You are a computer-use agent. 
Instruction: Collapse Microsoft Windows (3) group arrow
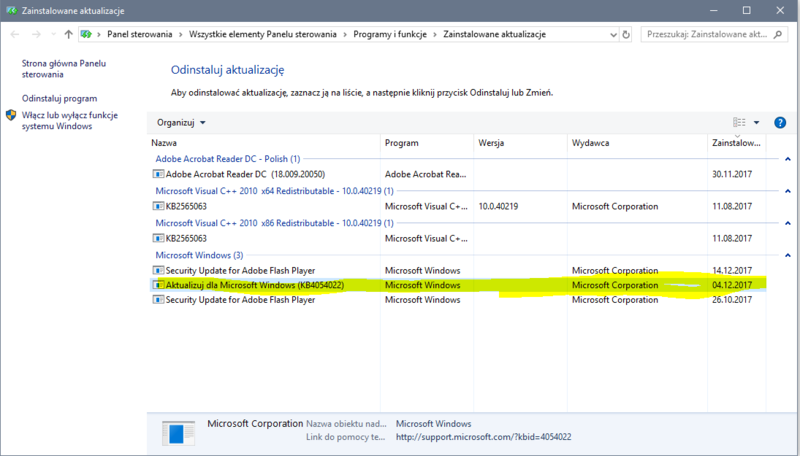pyautogui.click(x=788, y=255)
